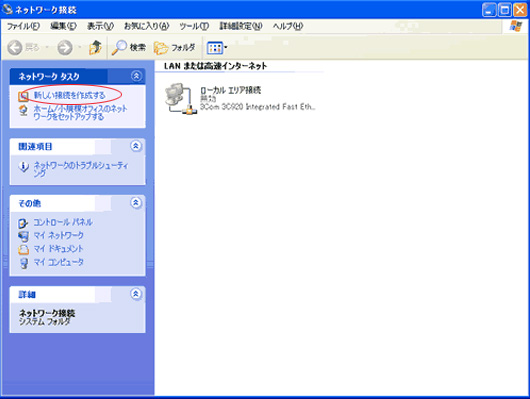
Task: Click home/small office network setup icon
Action: tap(23, 111)
